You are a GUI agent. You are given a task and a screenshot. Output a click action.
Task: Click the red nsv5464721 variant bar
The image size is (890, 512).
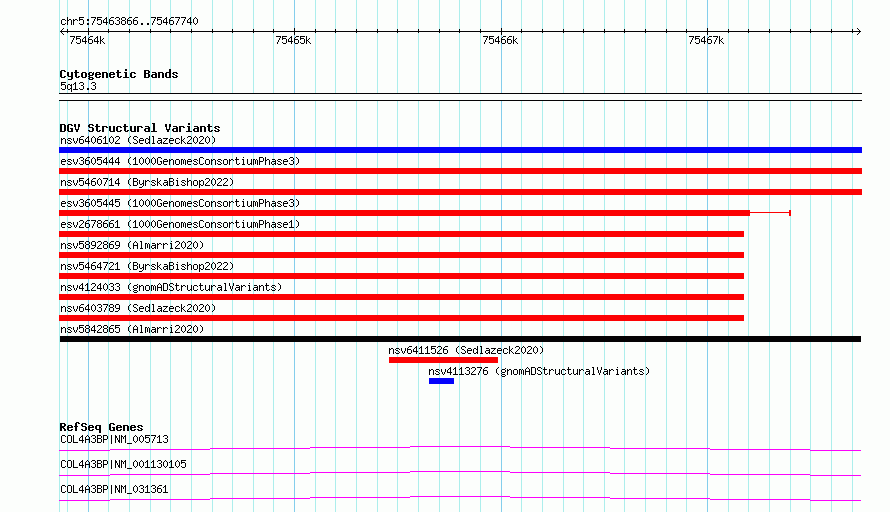point(401,276)
